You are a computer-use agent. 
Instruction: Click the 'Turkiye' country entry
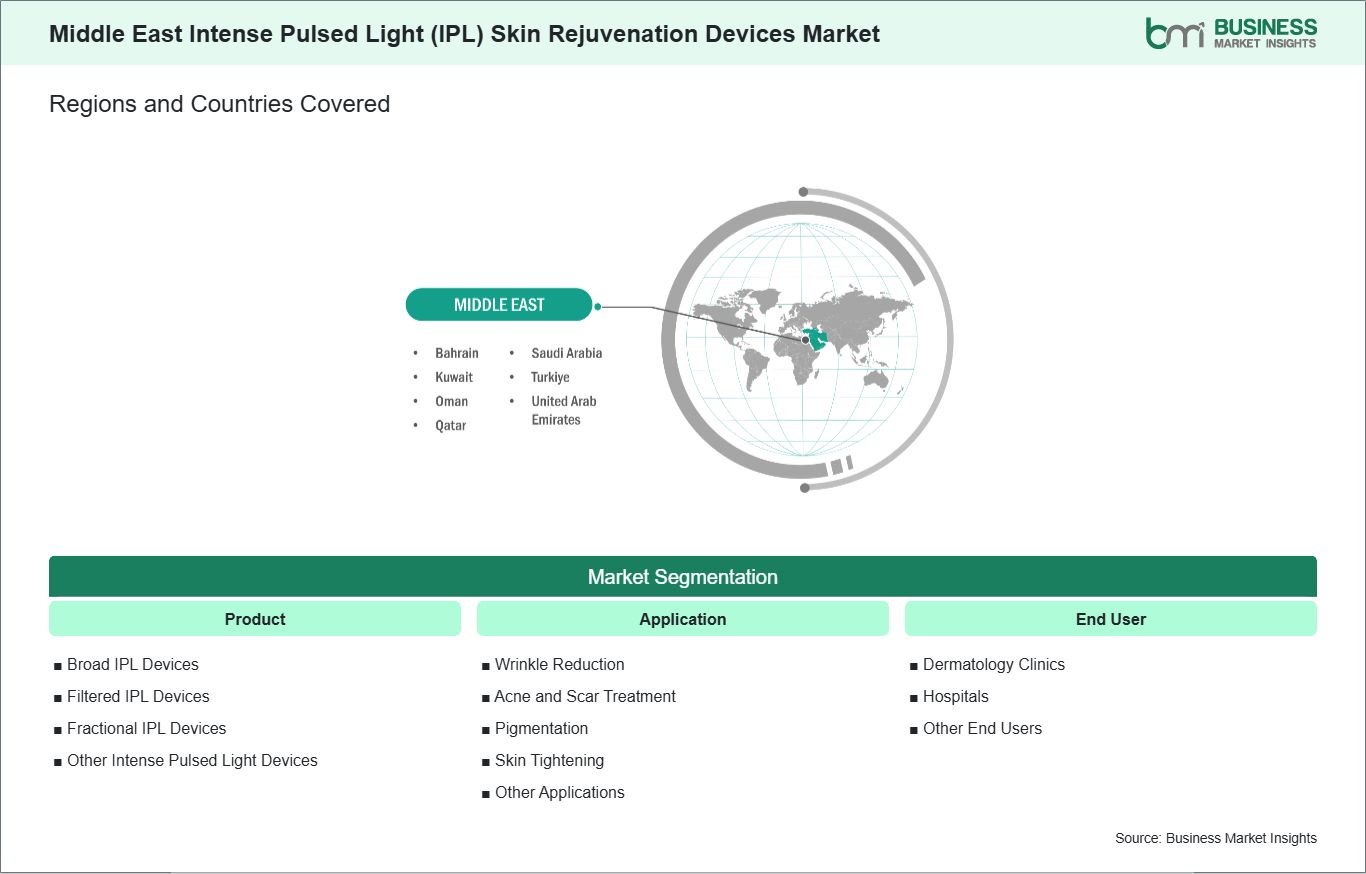point(550,377)
